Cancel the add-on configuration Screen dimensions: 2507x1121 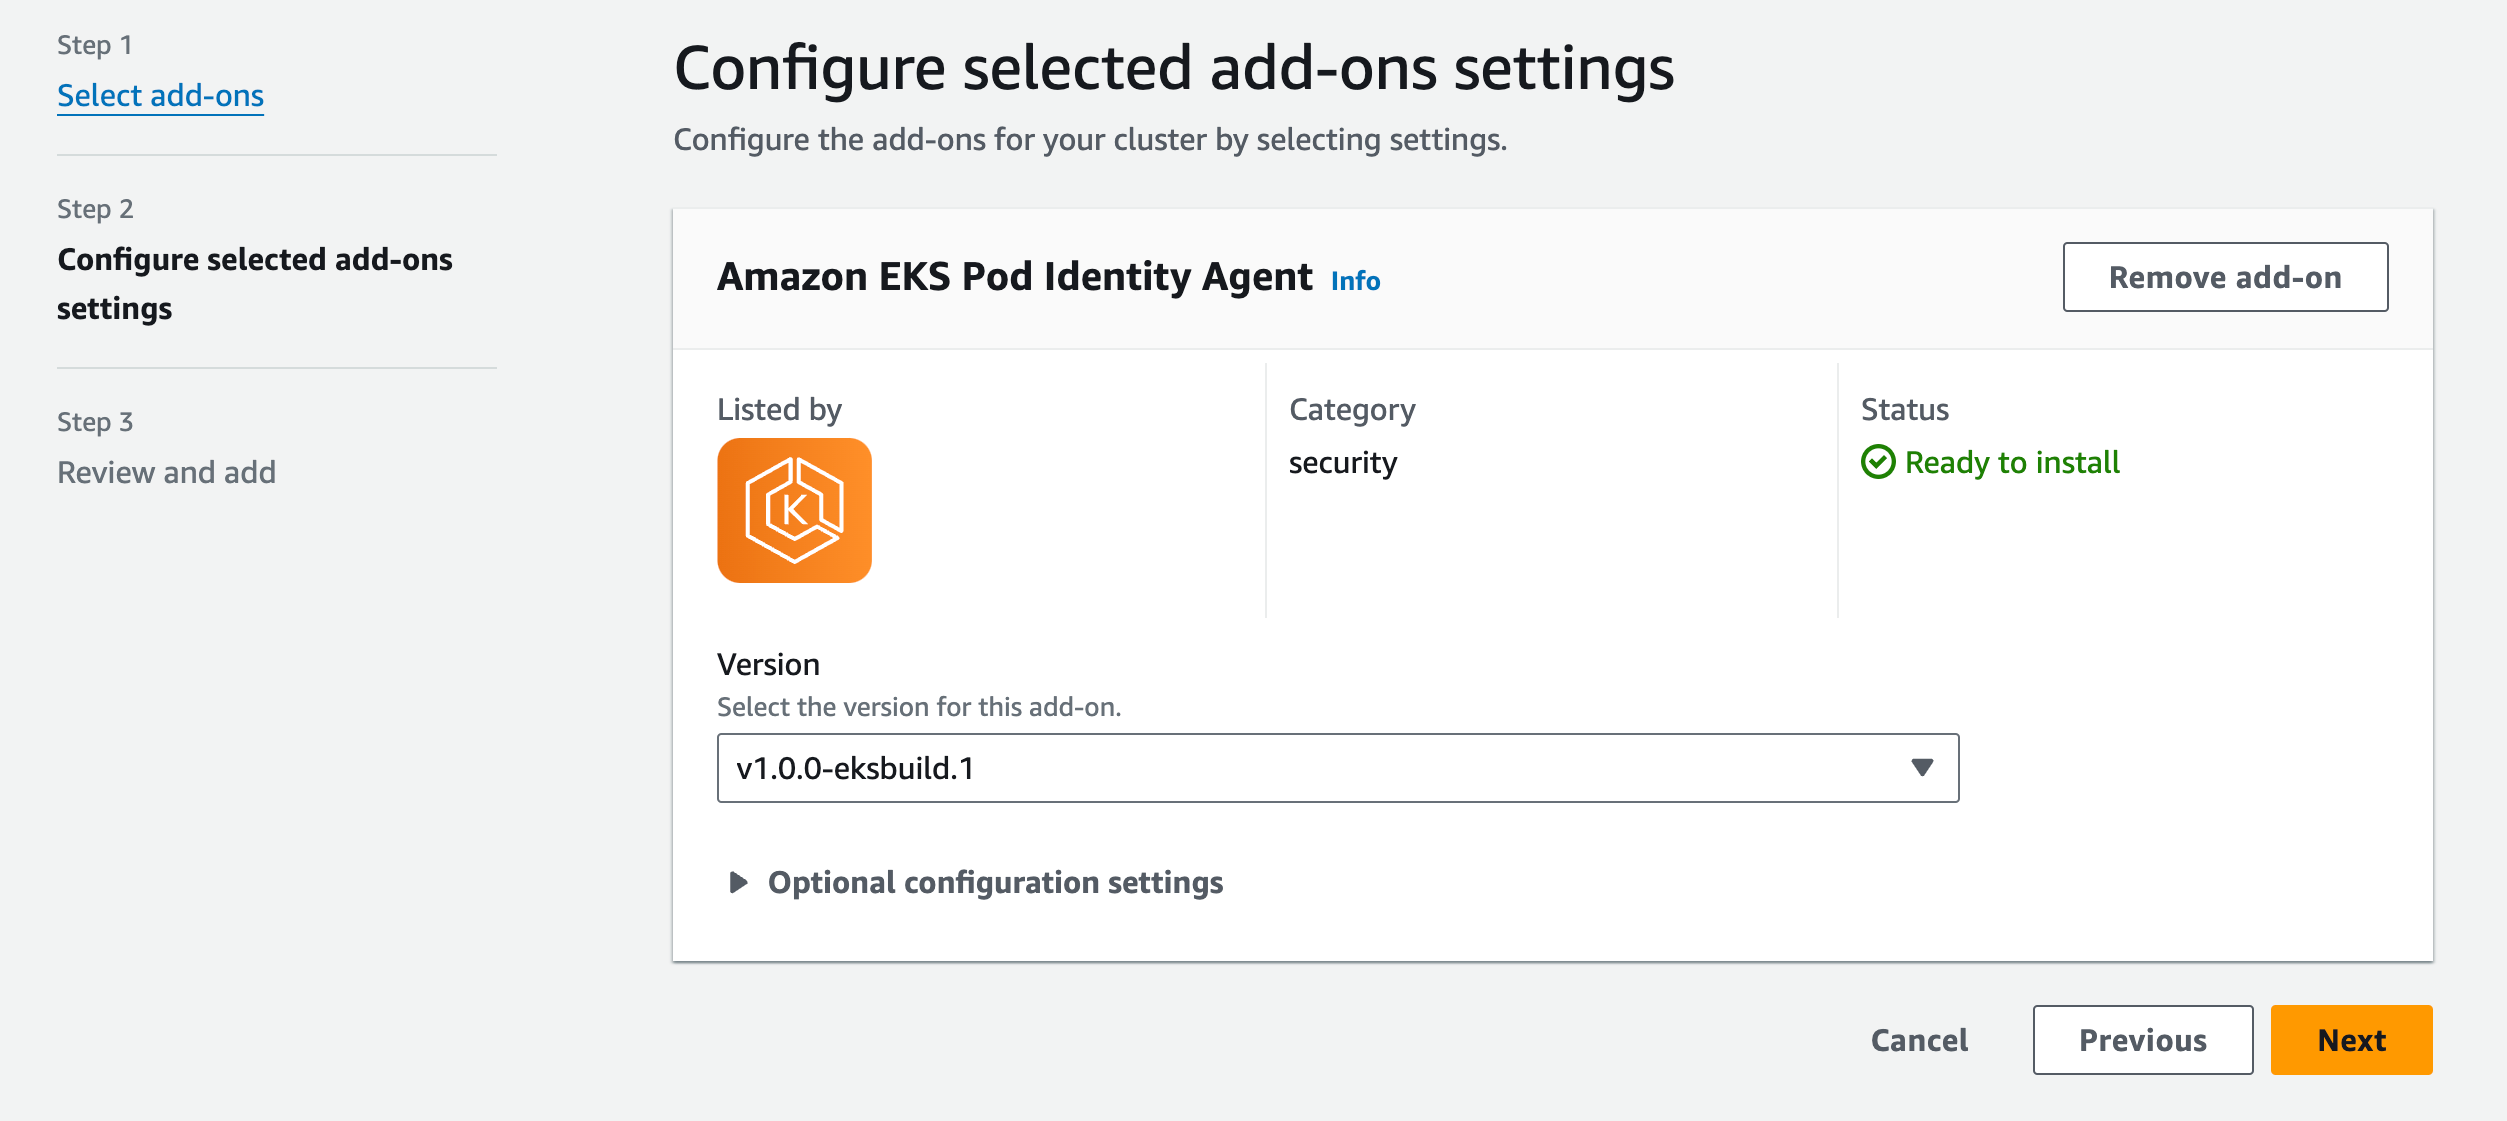pos(1919,1040)
